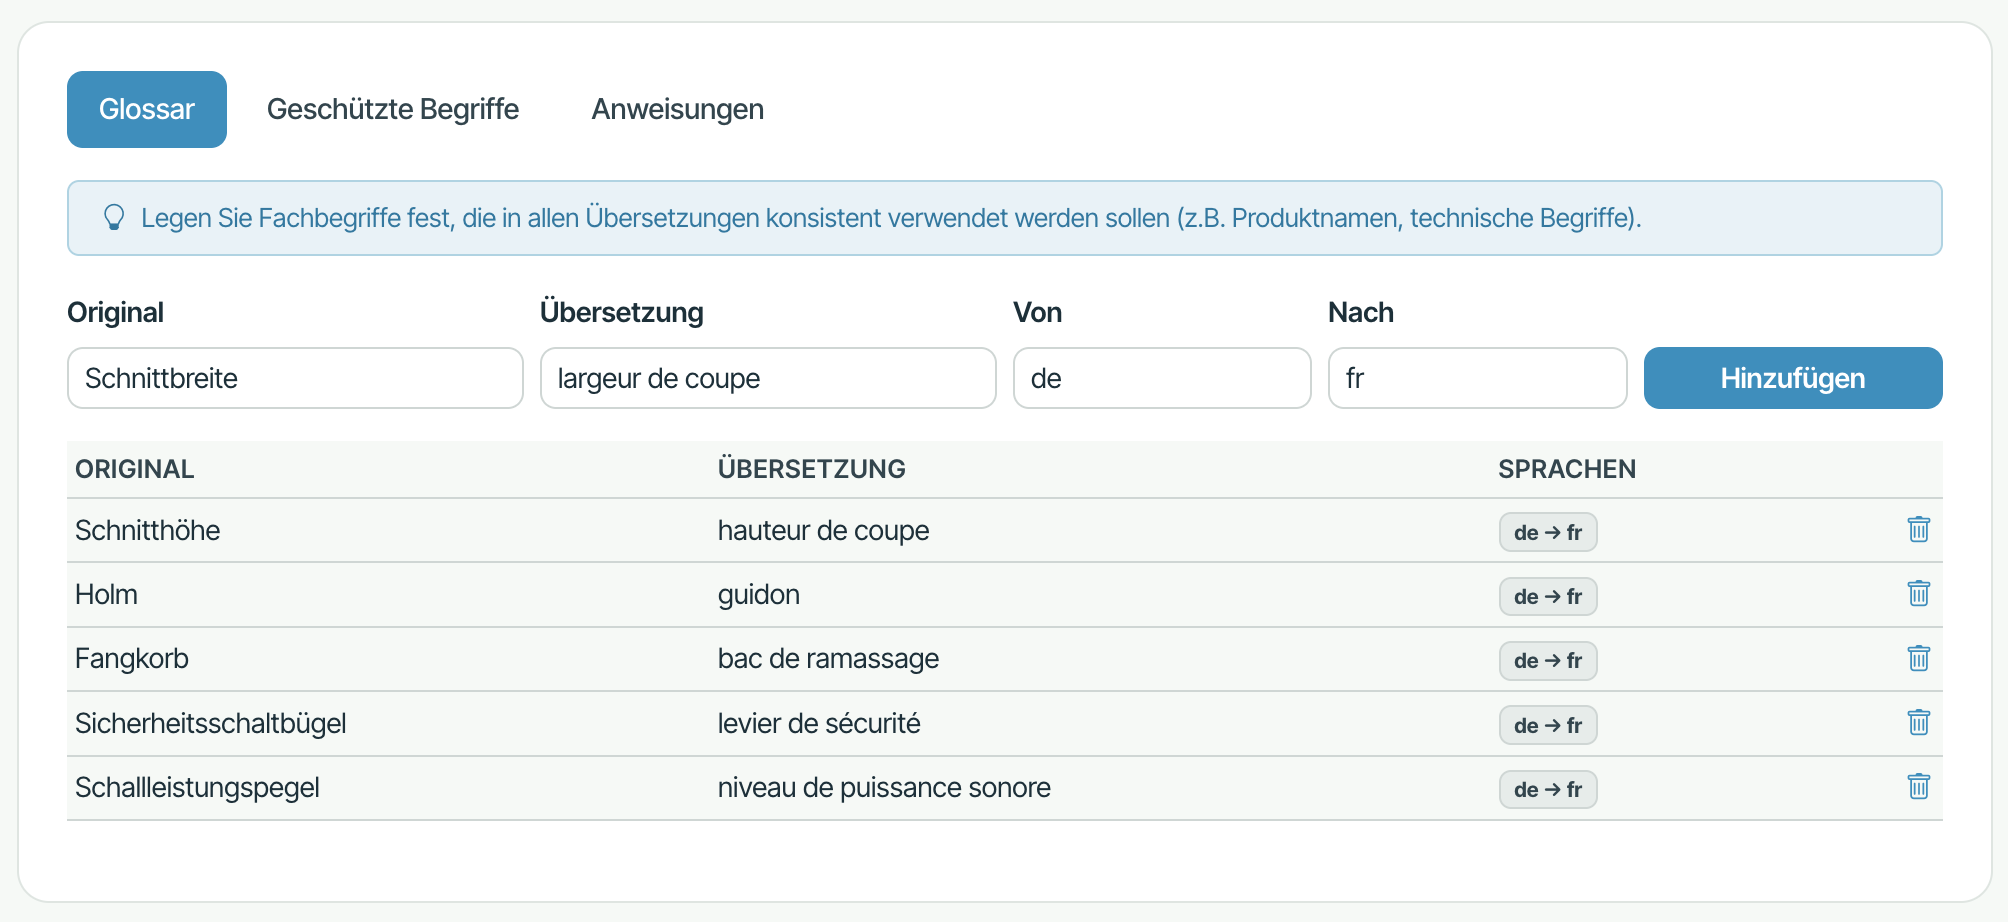Click the Von language field
2008x922 pixels.
coord(1162,378)
